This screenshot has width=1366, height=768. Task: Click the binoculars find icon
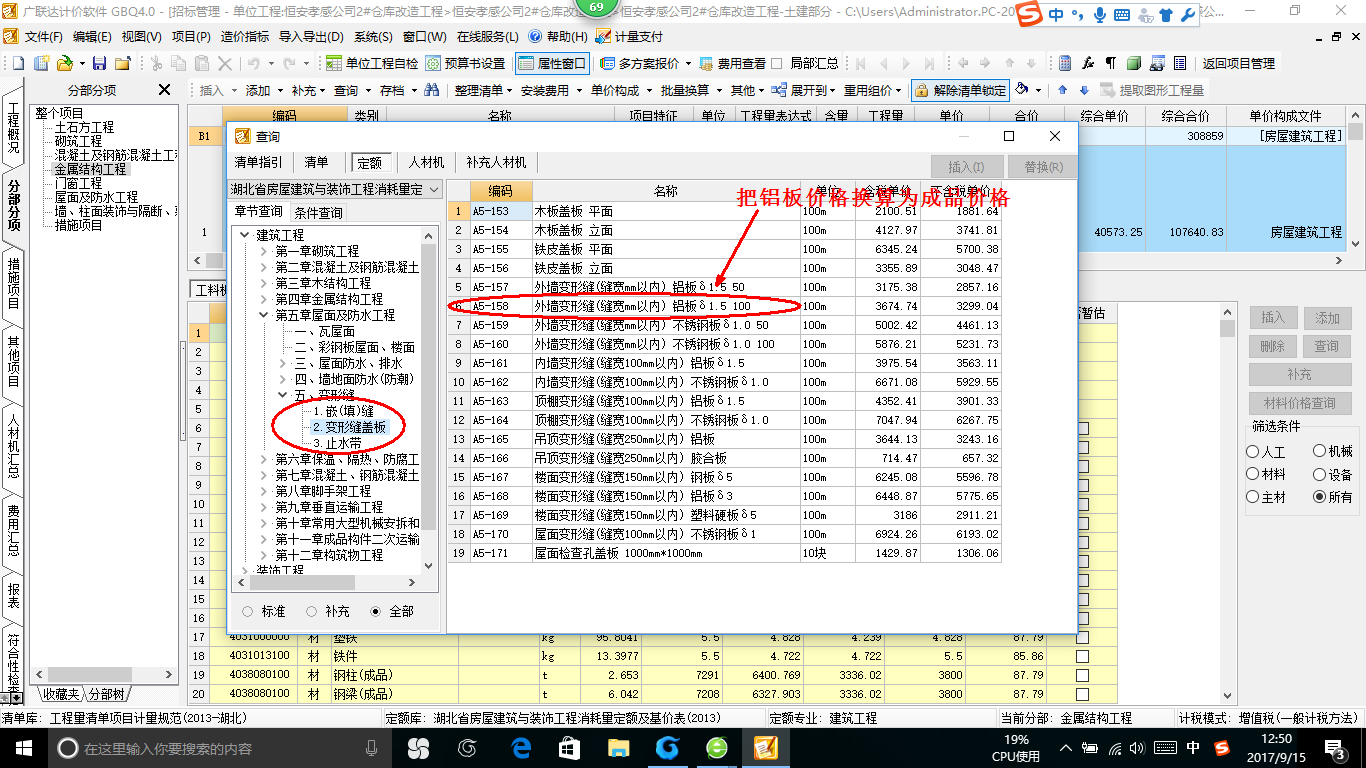click(432, 90)
